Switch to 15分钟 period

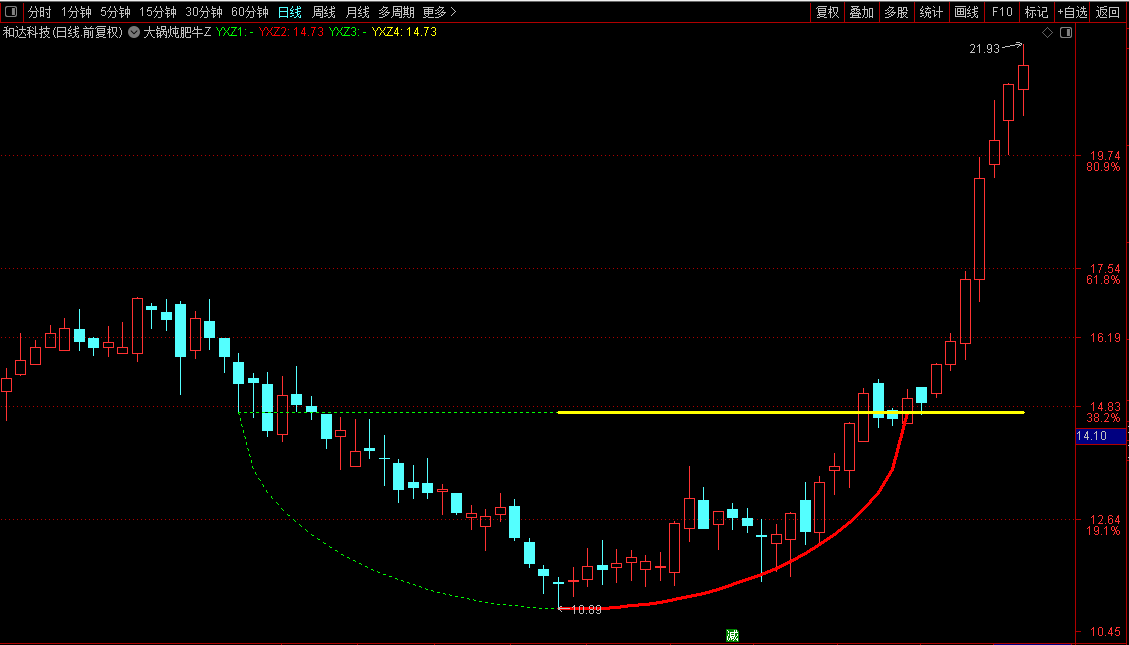(158, 12)
